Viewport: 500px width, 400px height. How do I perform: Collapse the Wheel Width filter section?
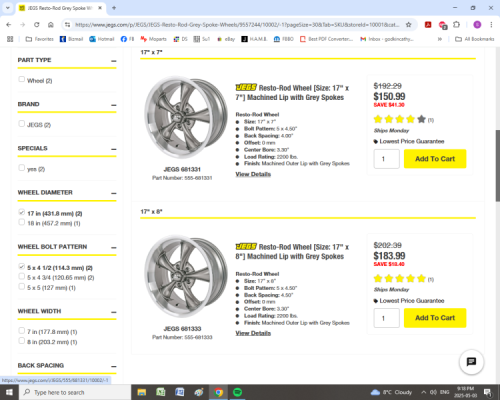coord(114,312)
